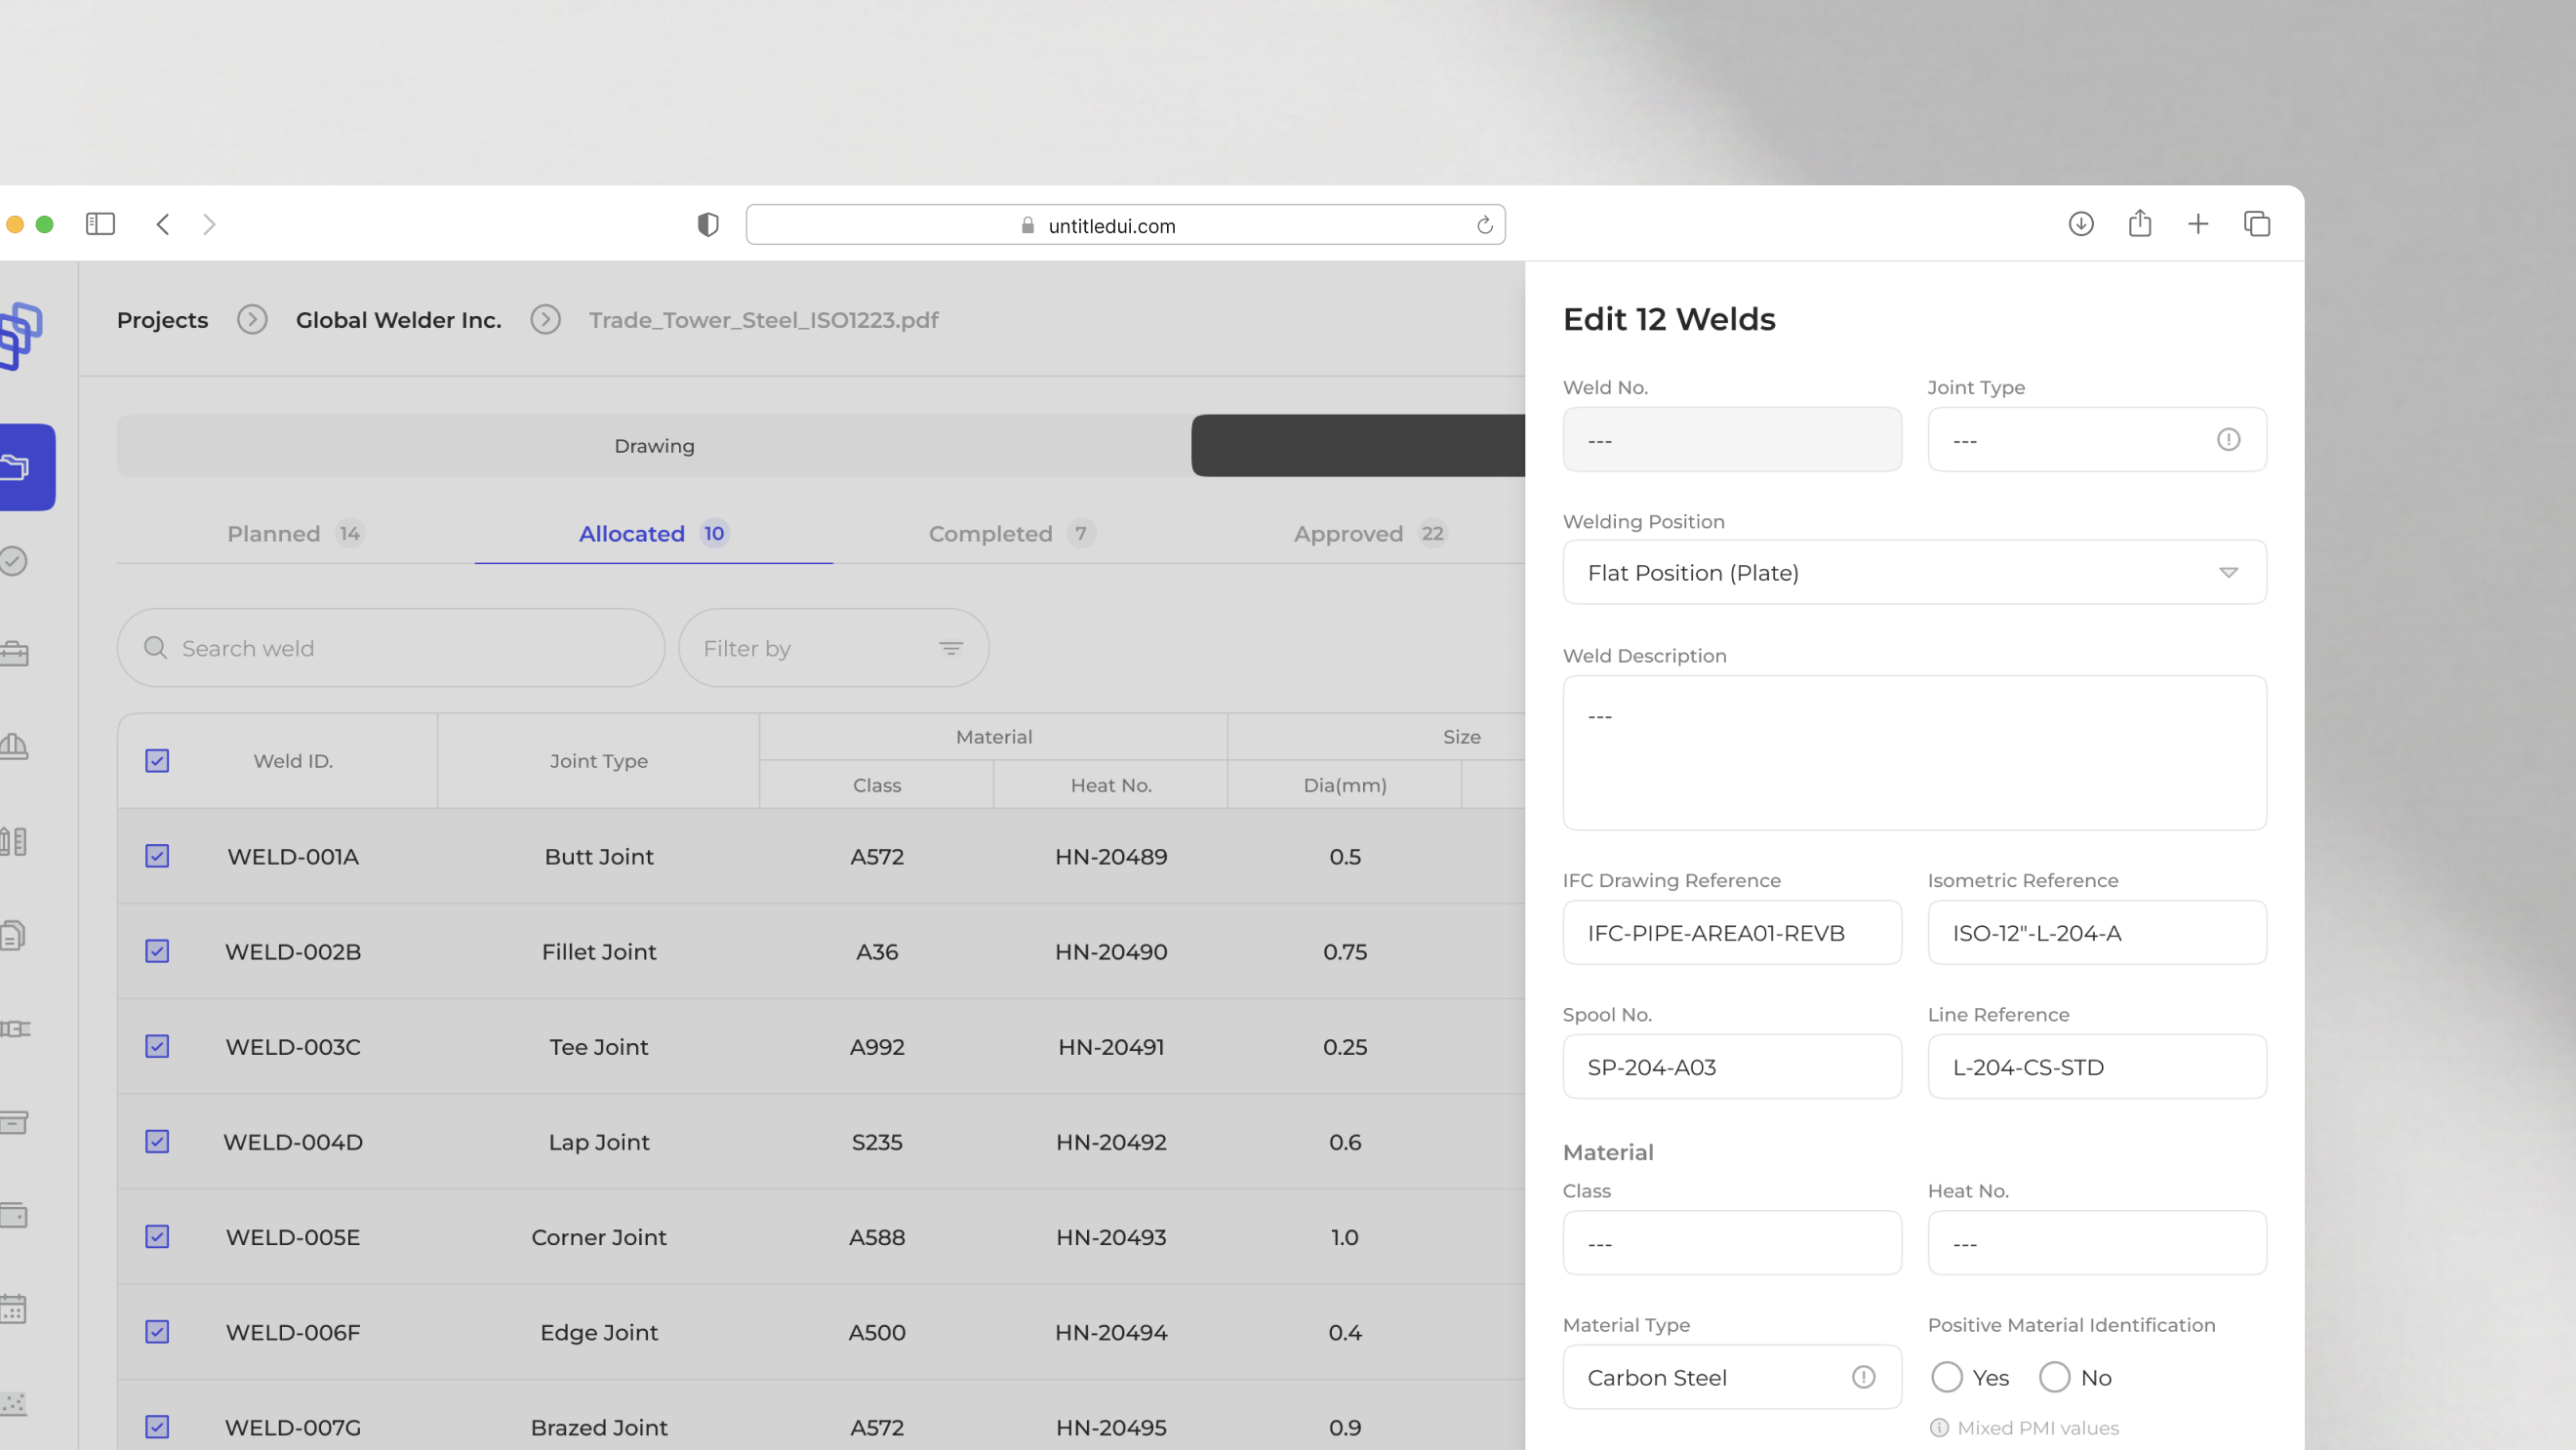Image resolution: width=2576 pixels, height=1450 pixels.
Task: Uncheck the WELD-002B row checkbox
Action: pos(157,951)
